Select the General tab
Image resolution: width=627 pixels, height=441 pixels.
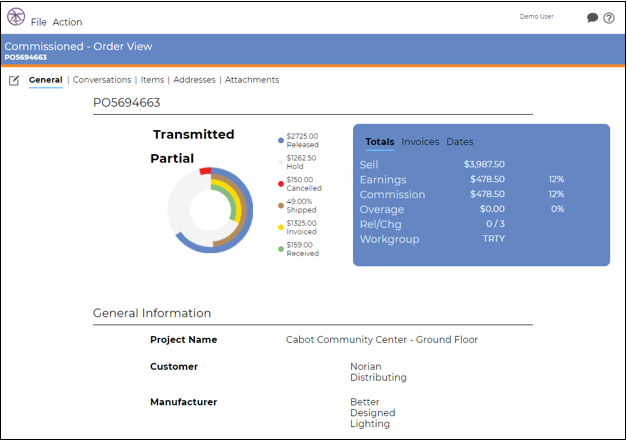pos(46,80)
